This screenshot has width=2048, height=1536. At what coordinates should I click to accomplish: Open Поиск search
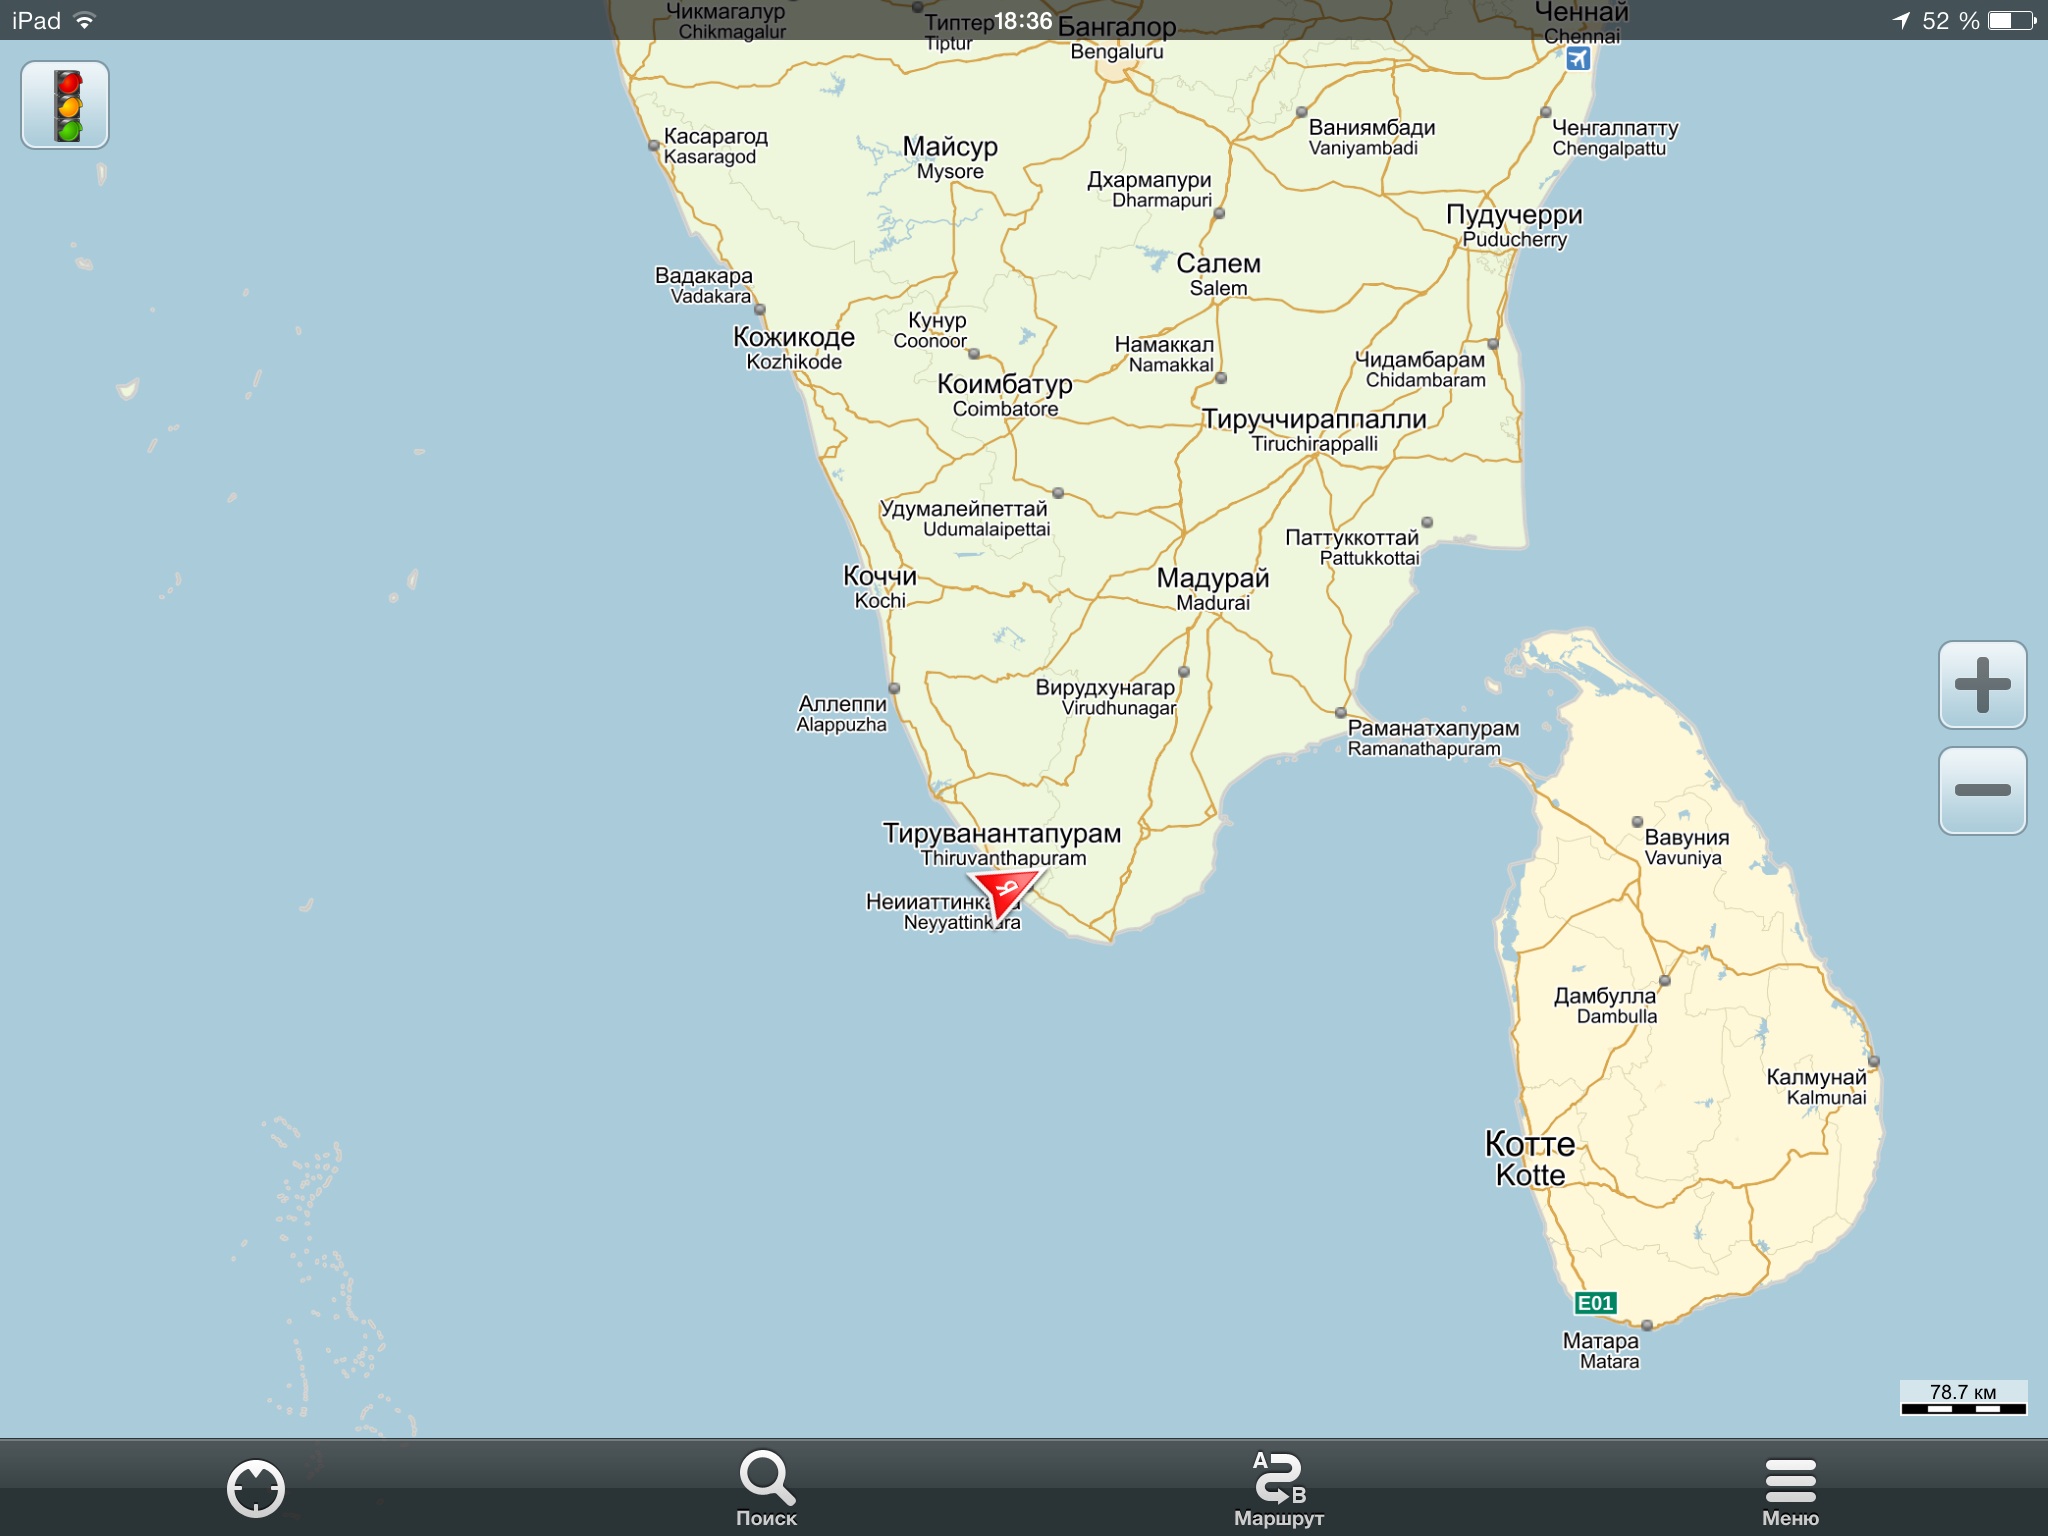(767, 1488)
